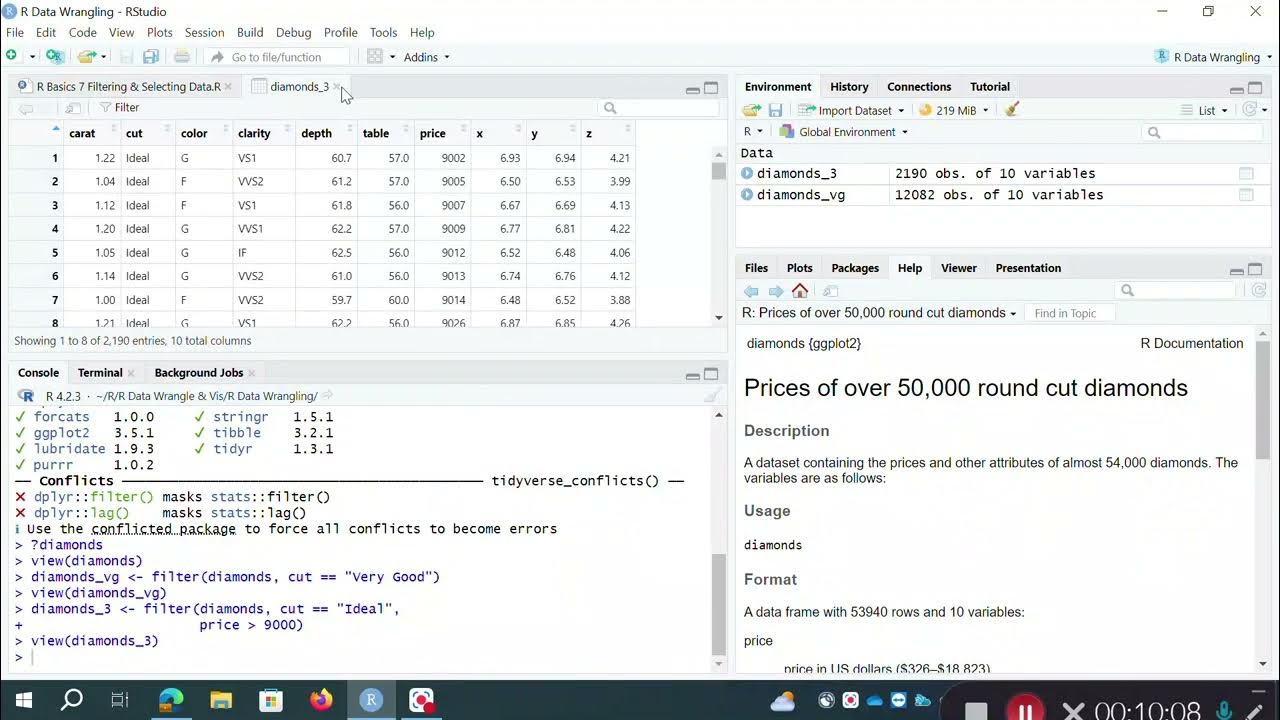Click the save workspace icon in Environment
Image resolution: width=1280 pixels, height=720 pixels.
(775, 110)
